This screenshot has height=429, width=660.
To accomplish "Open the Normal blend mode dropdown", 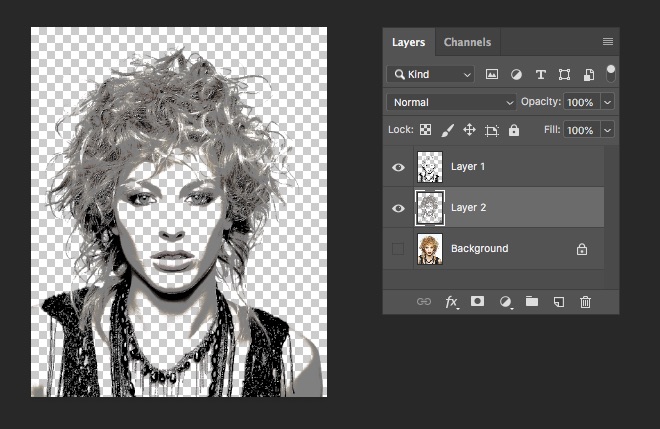I will pos(451,102).
